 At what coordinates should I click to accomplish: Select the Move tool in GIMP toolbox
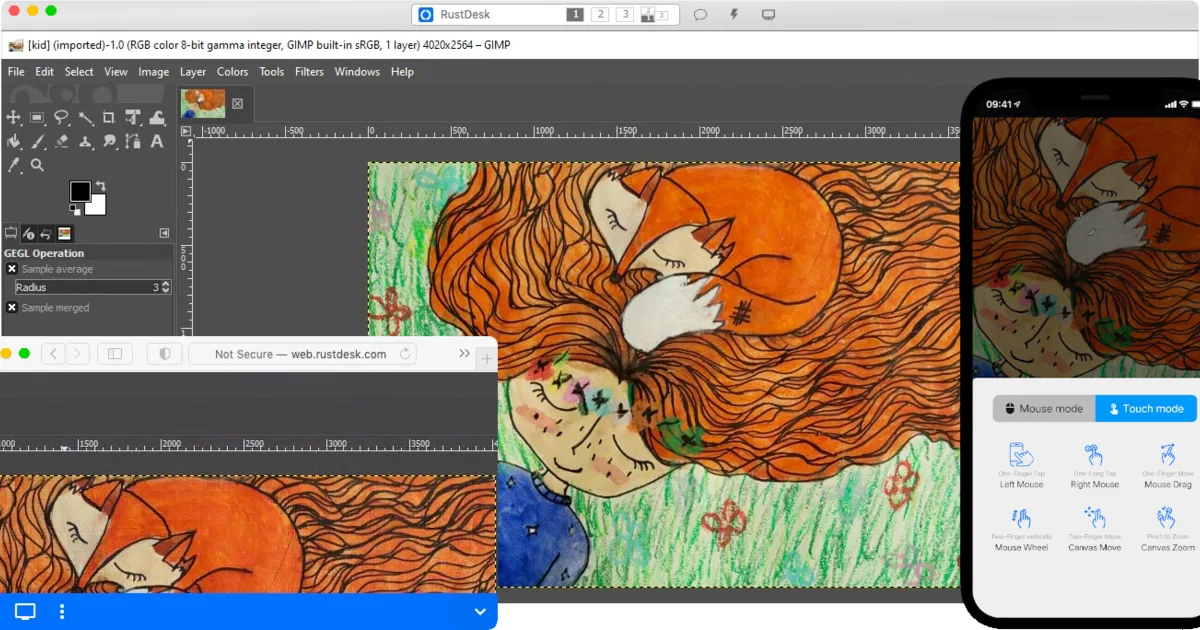coord(14,118)
